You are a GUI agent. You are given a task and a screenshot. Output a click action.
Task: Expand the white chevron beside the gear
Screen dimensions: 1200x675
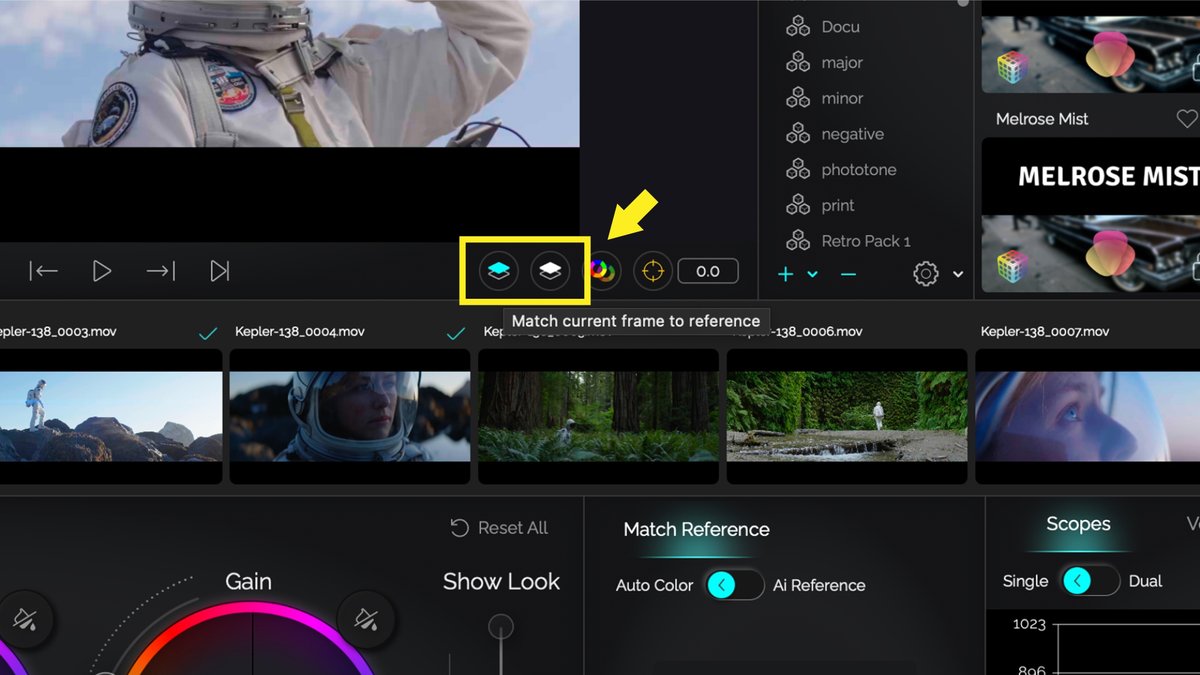958,274
